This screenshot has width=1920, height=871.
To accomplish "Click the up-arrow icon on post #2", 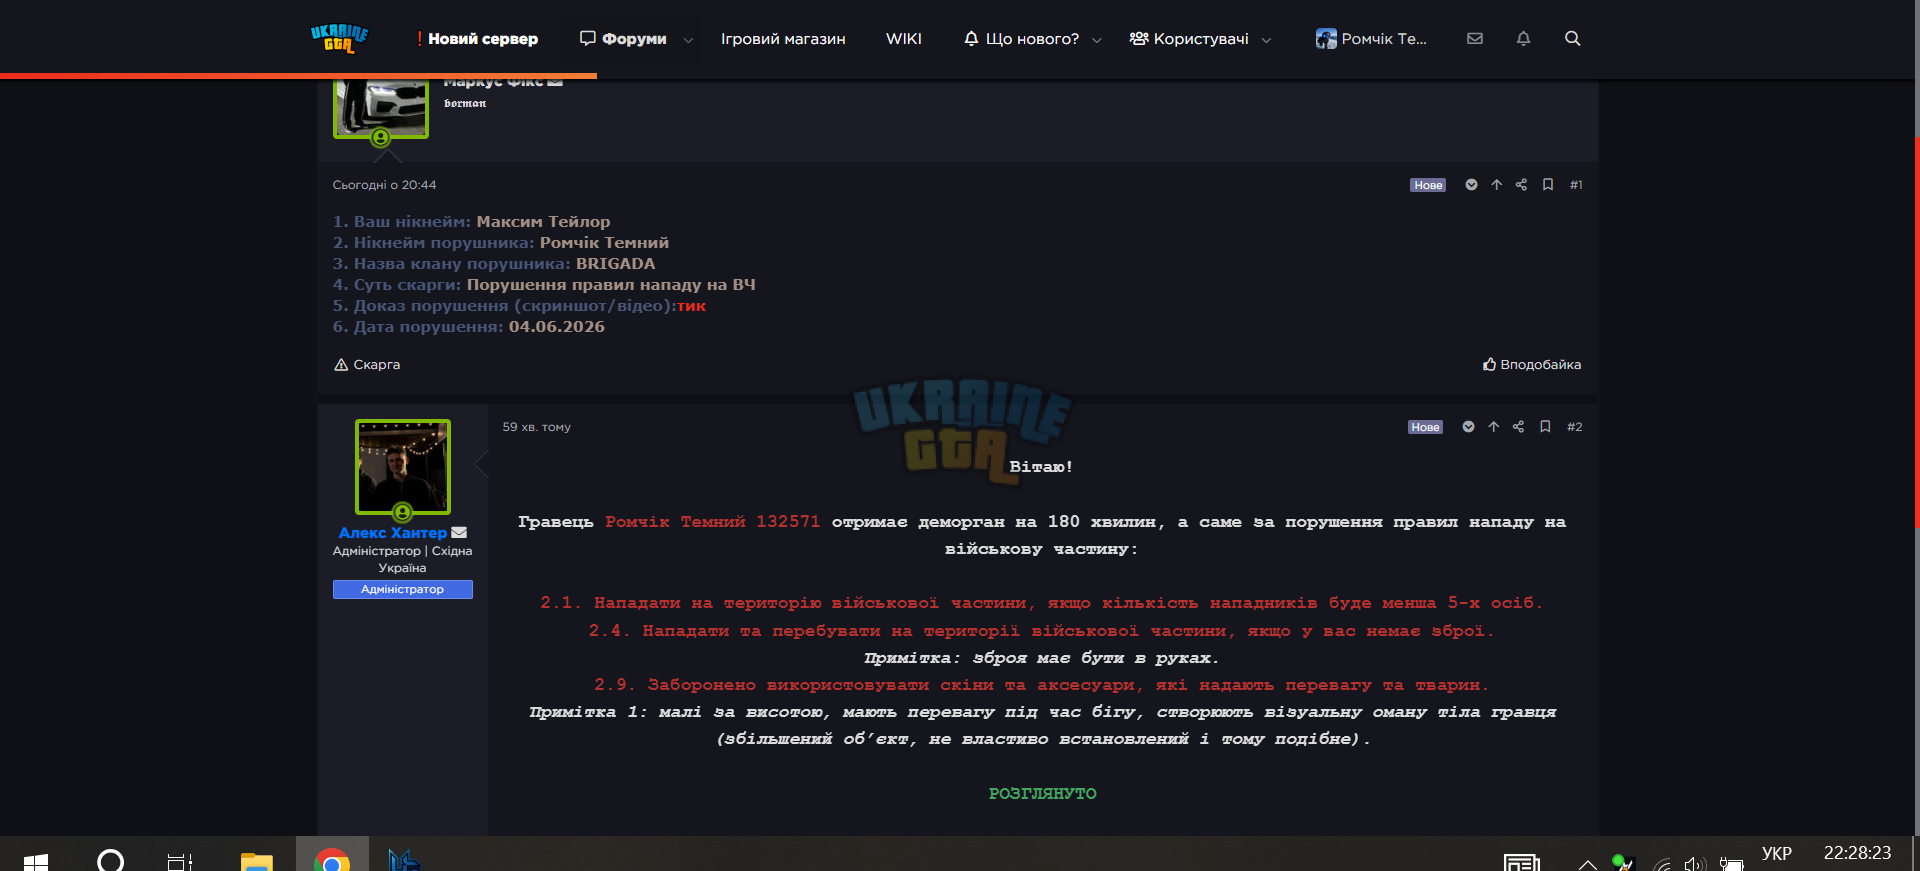I will (x=1494, y=427).
